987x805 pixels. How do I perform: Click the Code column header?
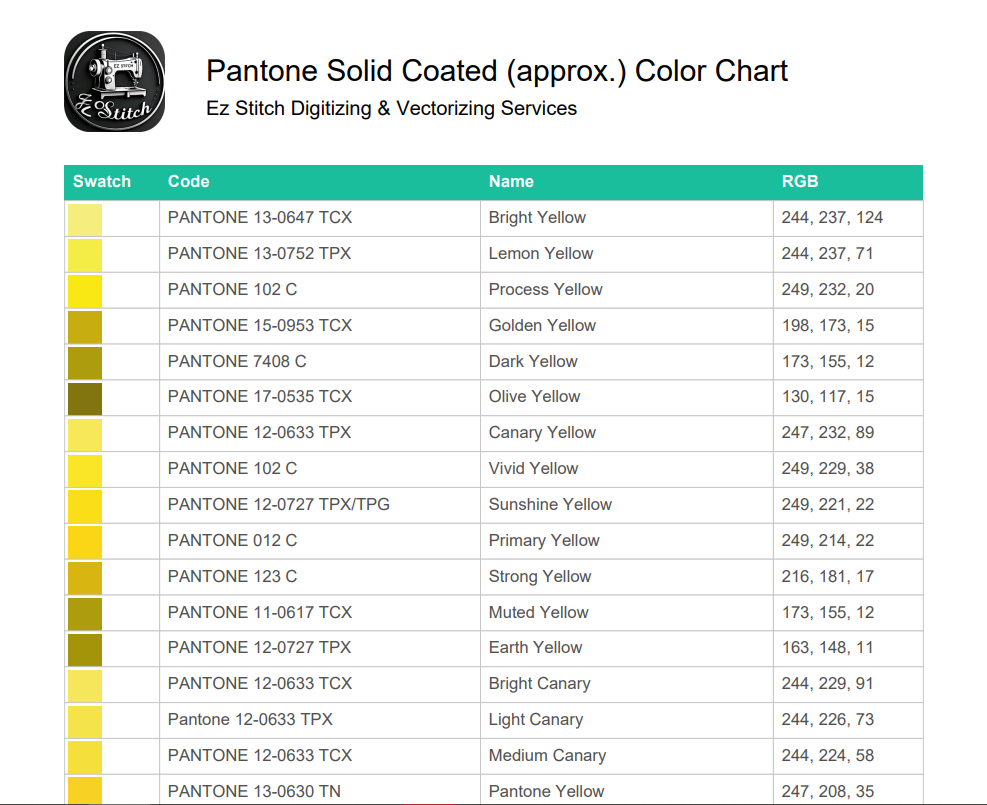[x=186, y=182]
